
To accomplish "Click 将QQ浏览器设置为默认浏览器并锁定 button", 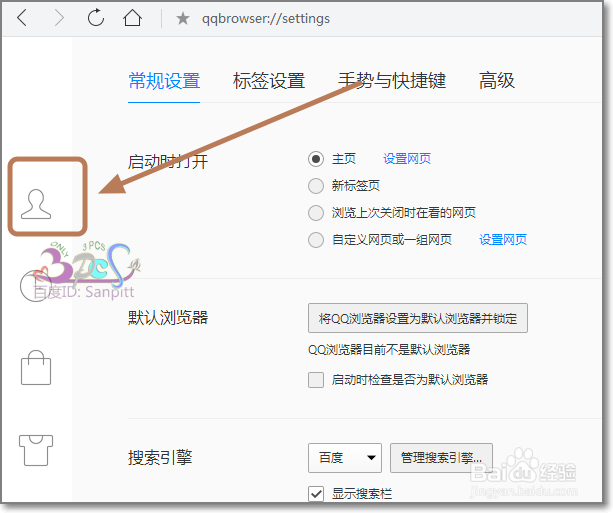I will coord(418,318).
